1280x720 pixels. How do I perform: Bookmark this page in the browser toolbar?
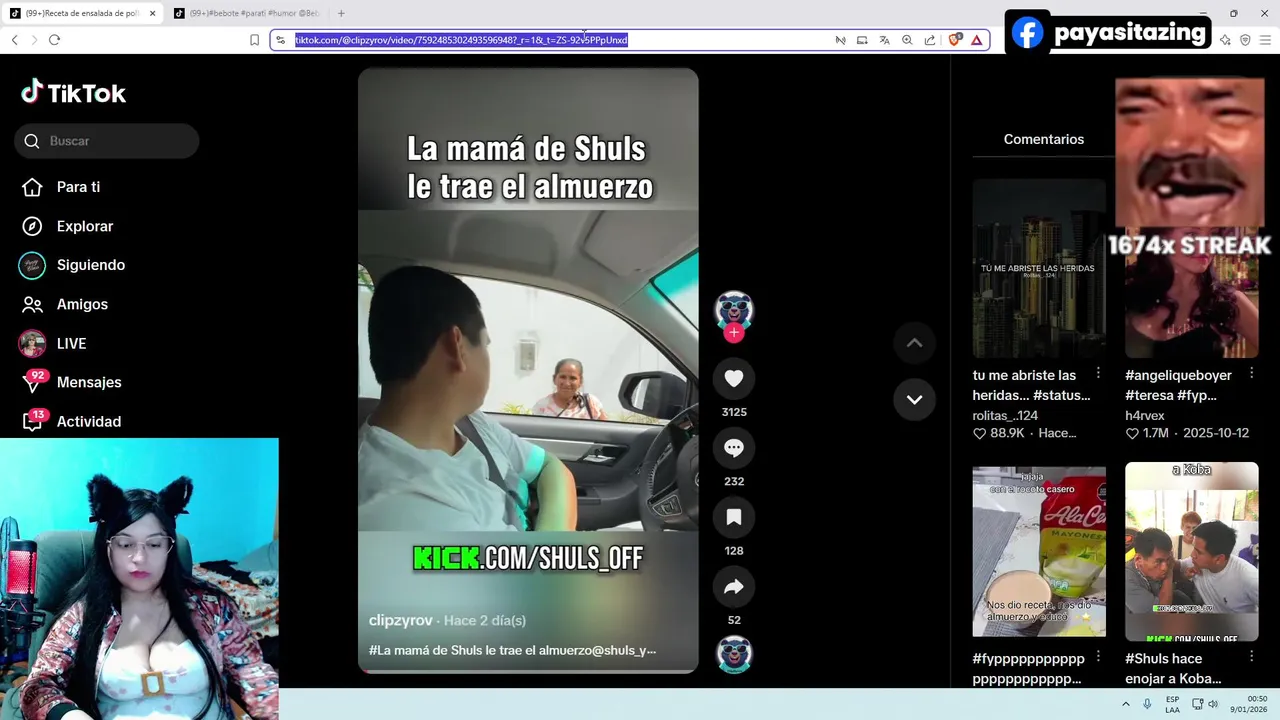pos(254,40)
